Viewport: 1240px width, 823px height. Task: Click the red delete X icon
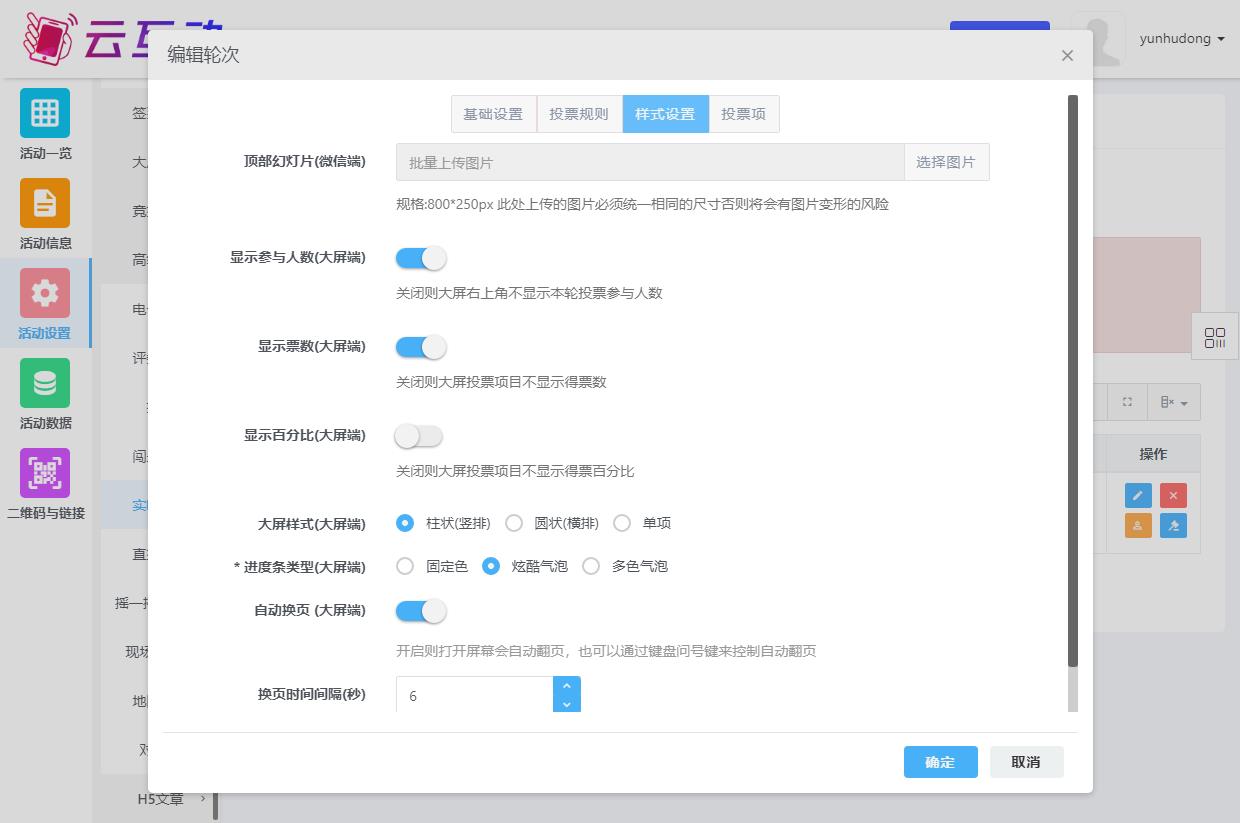(1173, 496)
